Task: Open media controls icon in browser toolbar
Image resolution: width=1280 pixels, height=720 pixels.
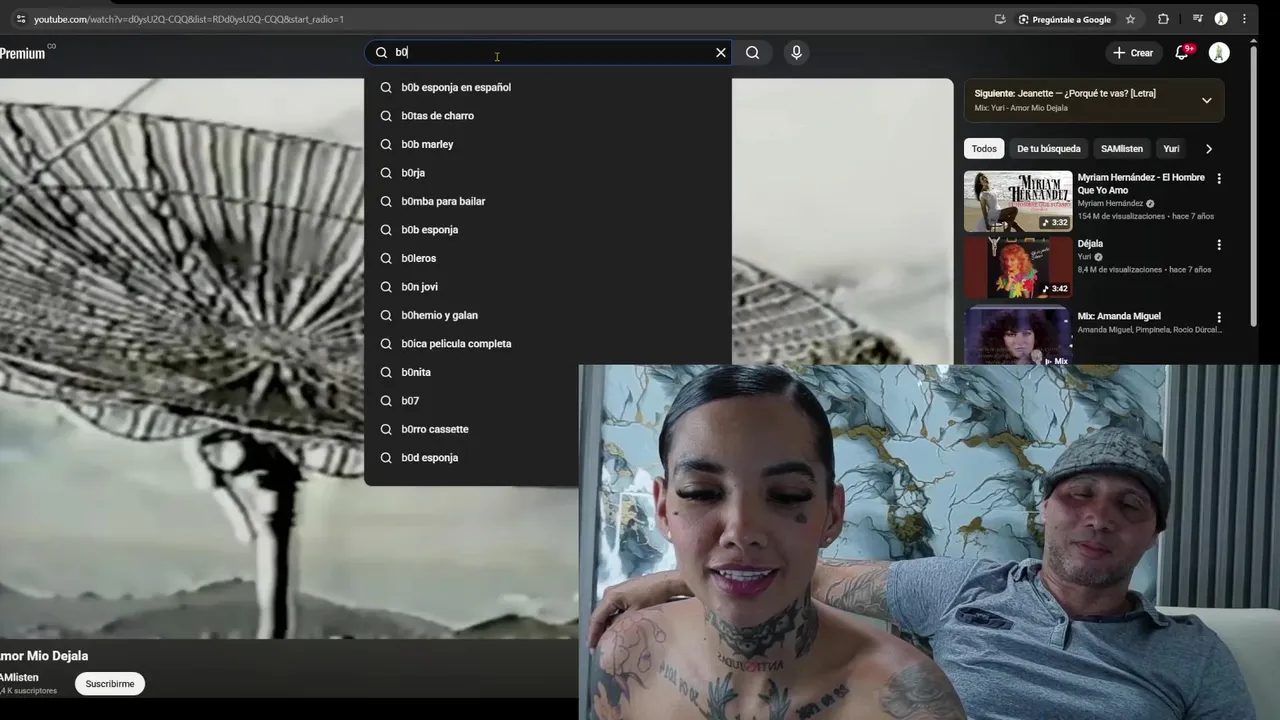Action: [x=1197, y=19]
